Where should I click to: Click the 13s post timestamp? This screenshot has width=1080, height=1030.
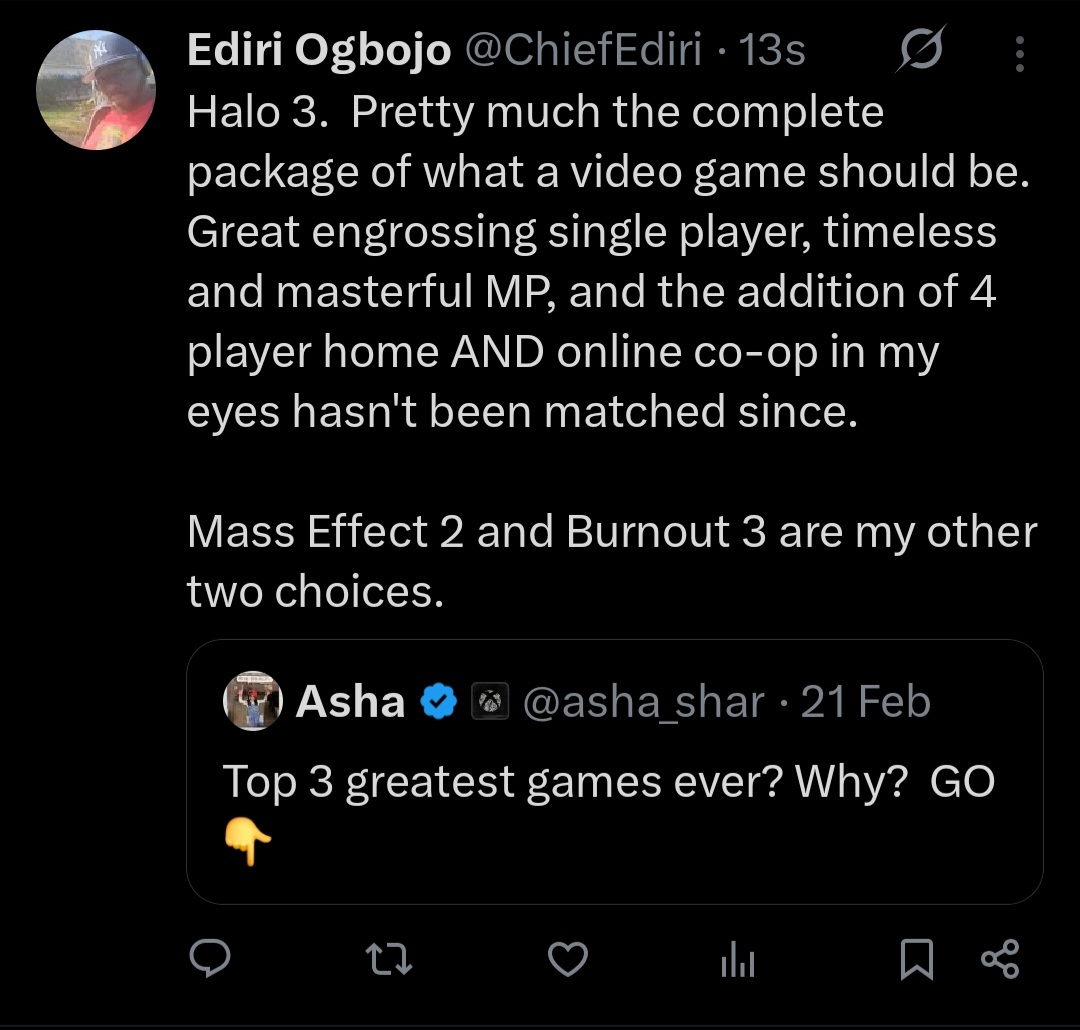771,50
